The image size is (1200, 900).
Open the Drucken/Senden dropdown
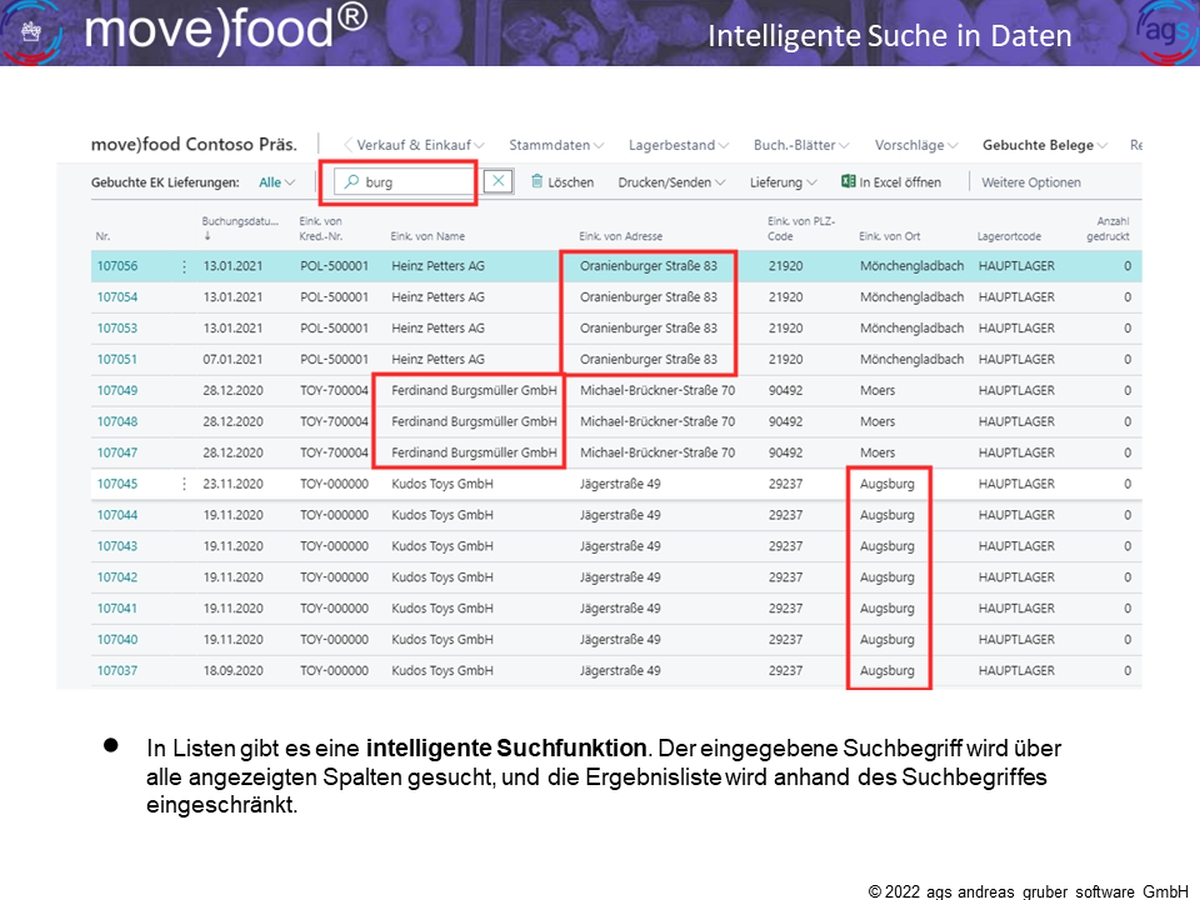pyautogui.click(x=672, y=183)
